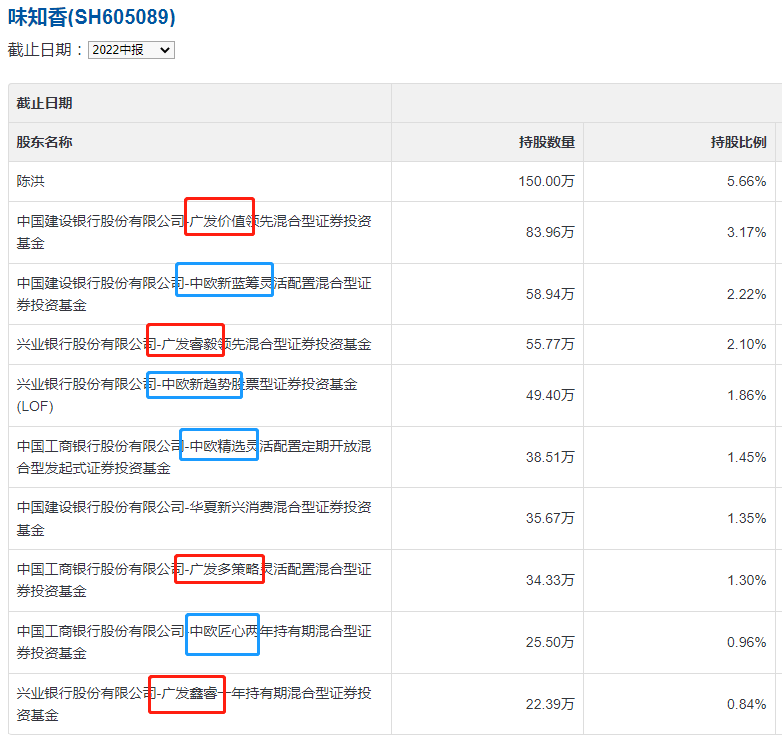The height and width of the screenshot is (742, 782).
Task: Click the 5.66% holding ratio
Action: 747,181
